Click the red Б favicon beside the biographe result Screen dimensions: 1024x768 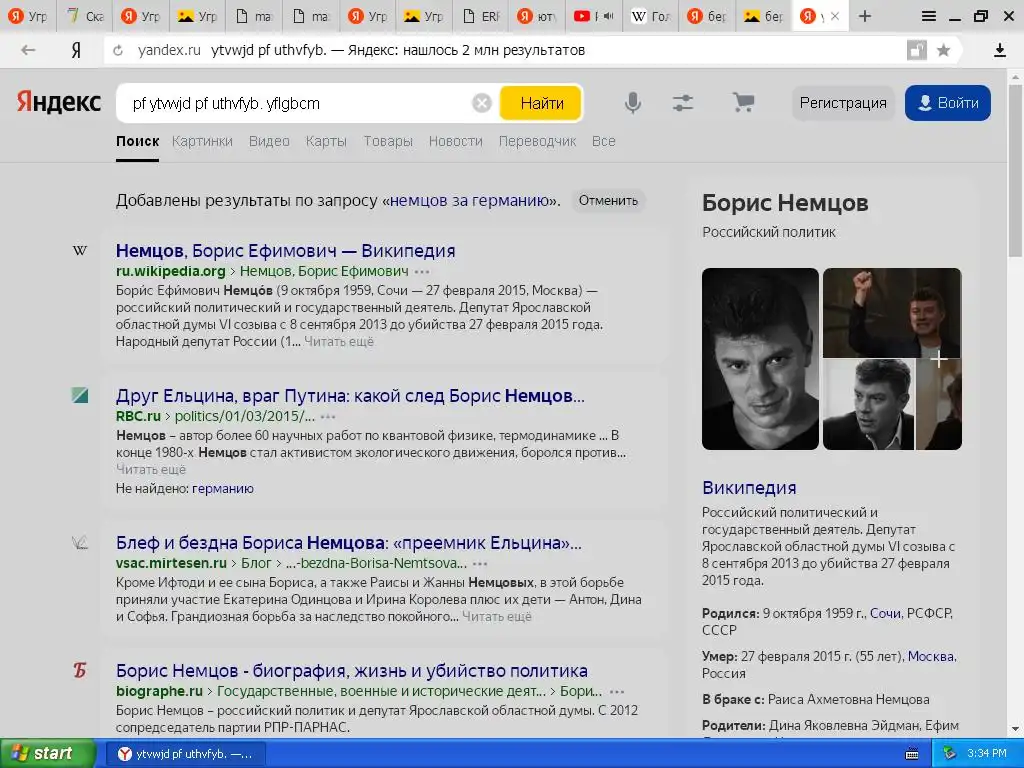(x=80, y=670)
